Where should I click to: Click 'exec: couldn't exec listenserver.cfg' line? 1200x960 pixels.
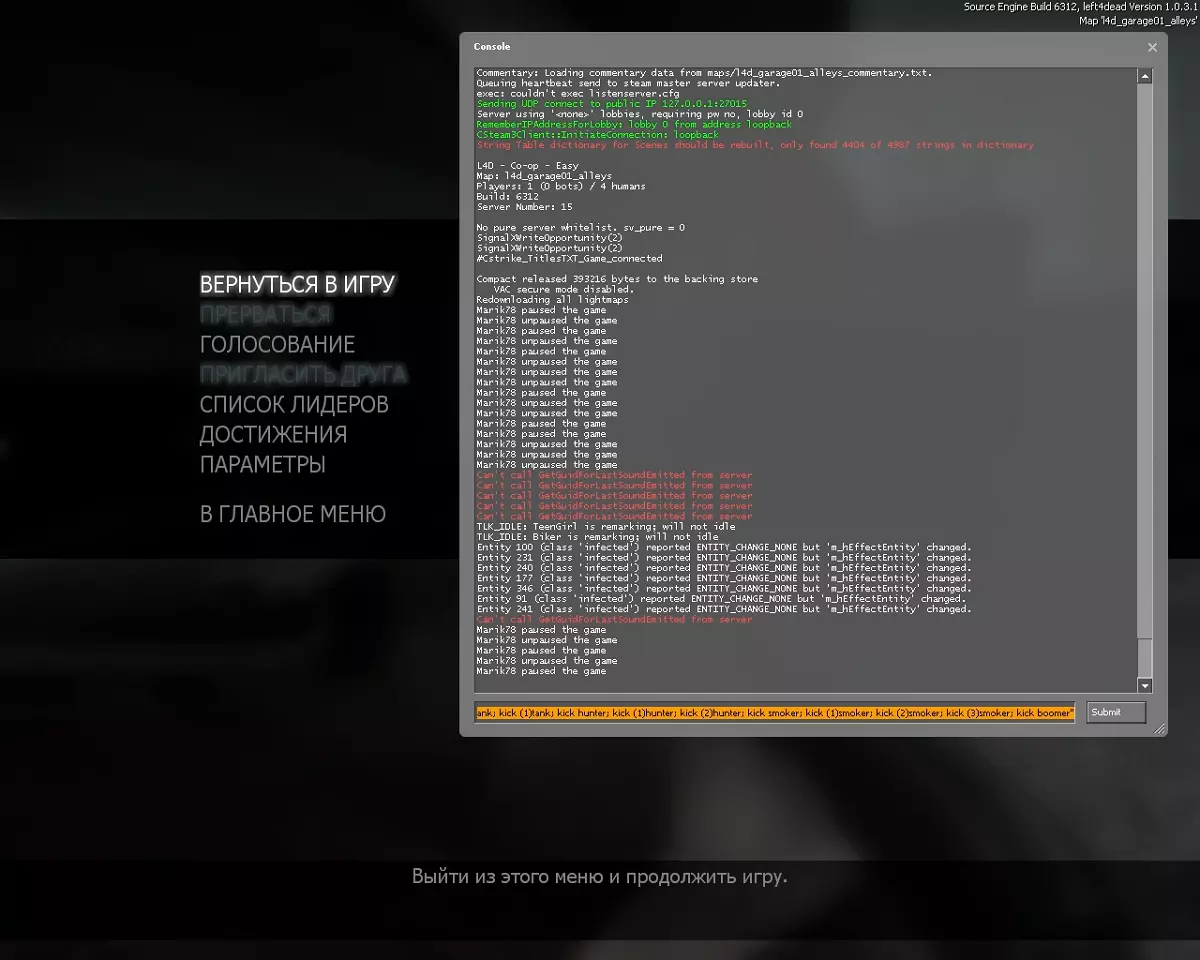(578, 93)
